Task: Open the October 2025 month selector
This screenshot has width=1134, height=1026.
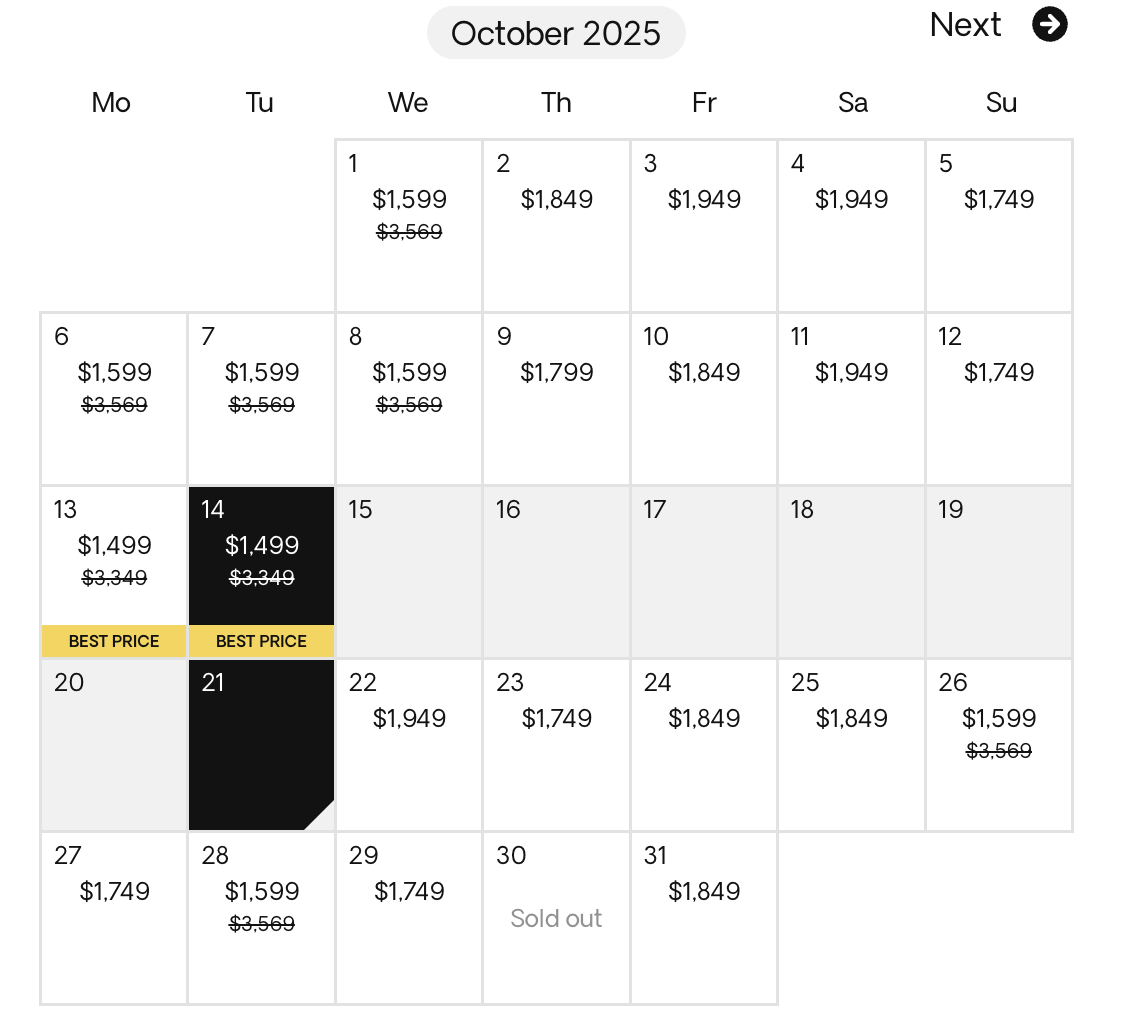Action: click(555, 33)
